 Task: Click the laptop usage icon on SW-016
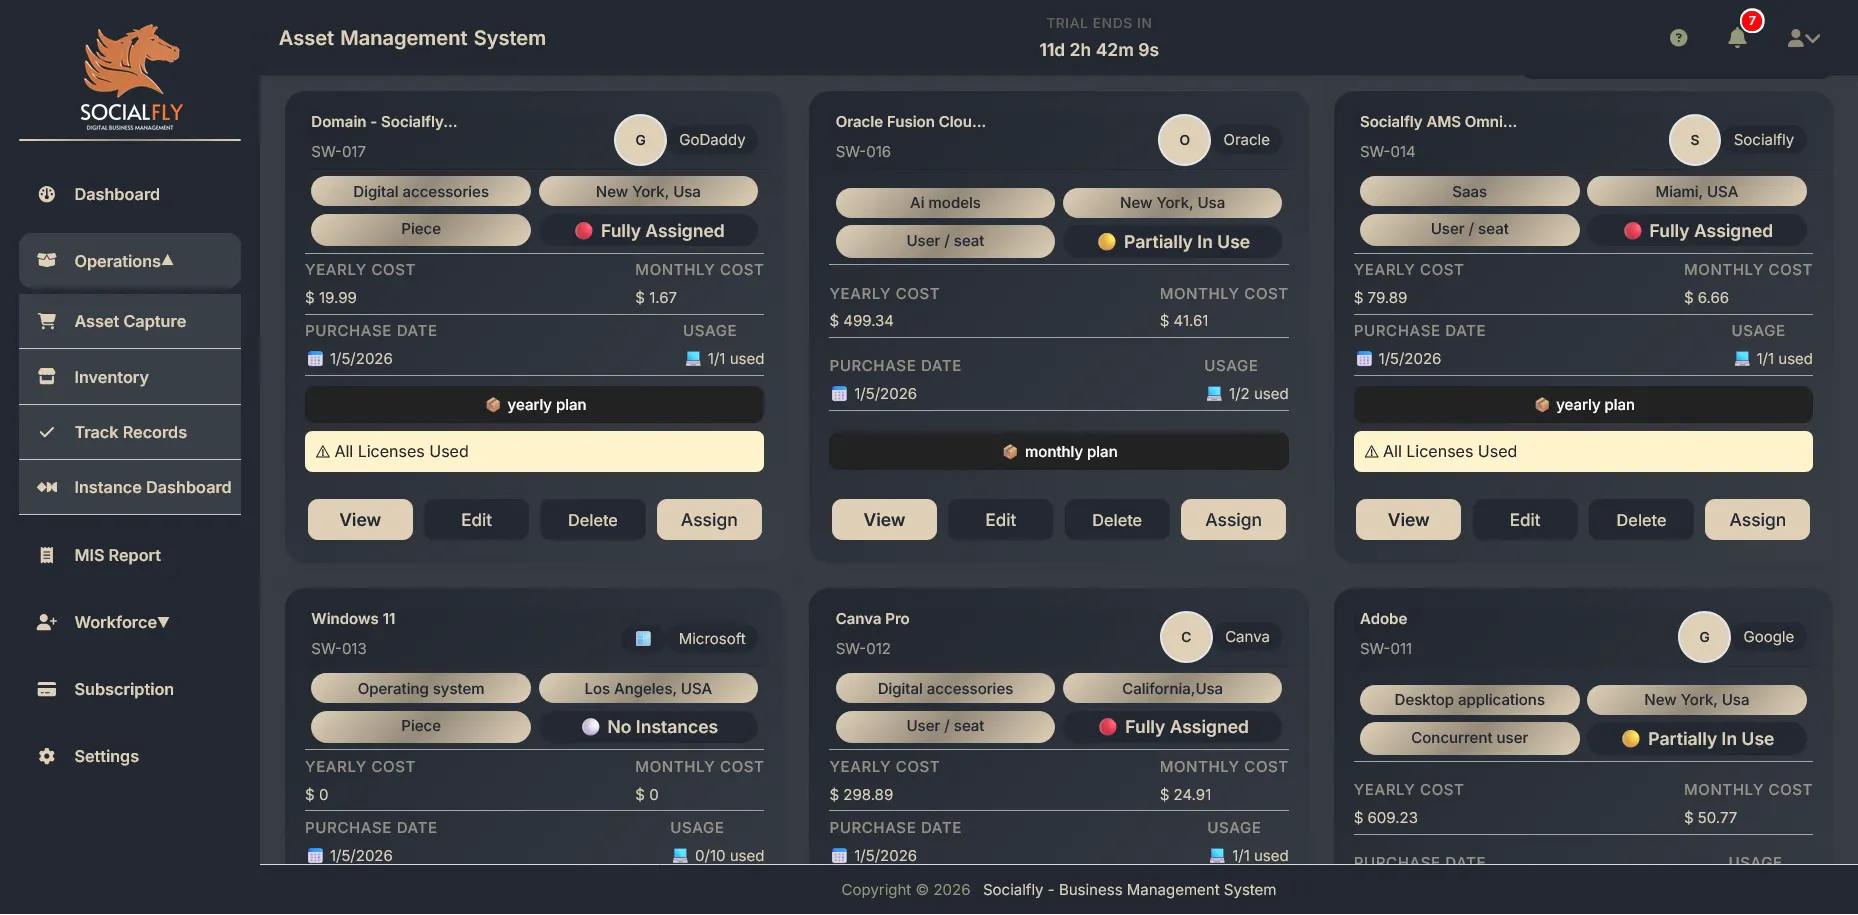tap(1214, 394)
